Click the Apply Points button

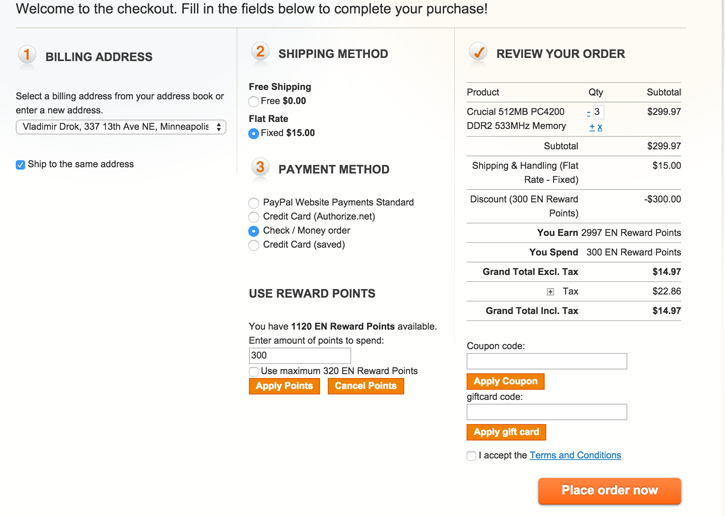point(284,386)
